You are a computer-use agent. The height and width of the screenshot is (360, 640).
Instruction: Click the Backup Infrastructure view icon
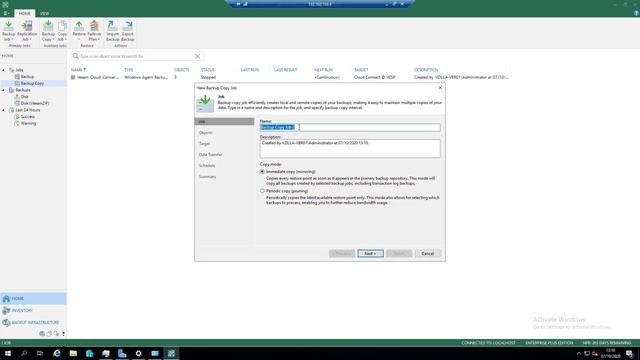tap(6, 322)
